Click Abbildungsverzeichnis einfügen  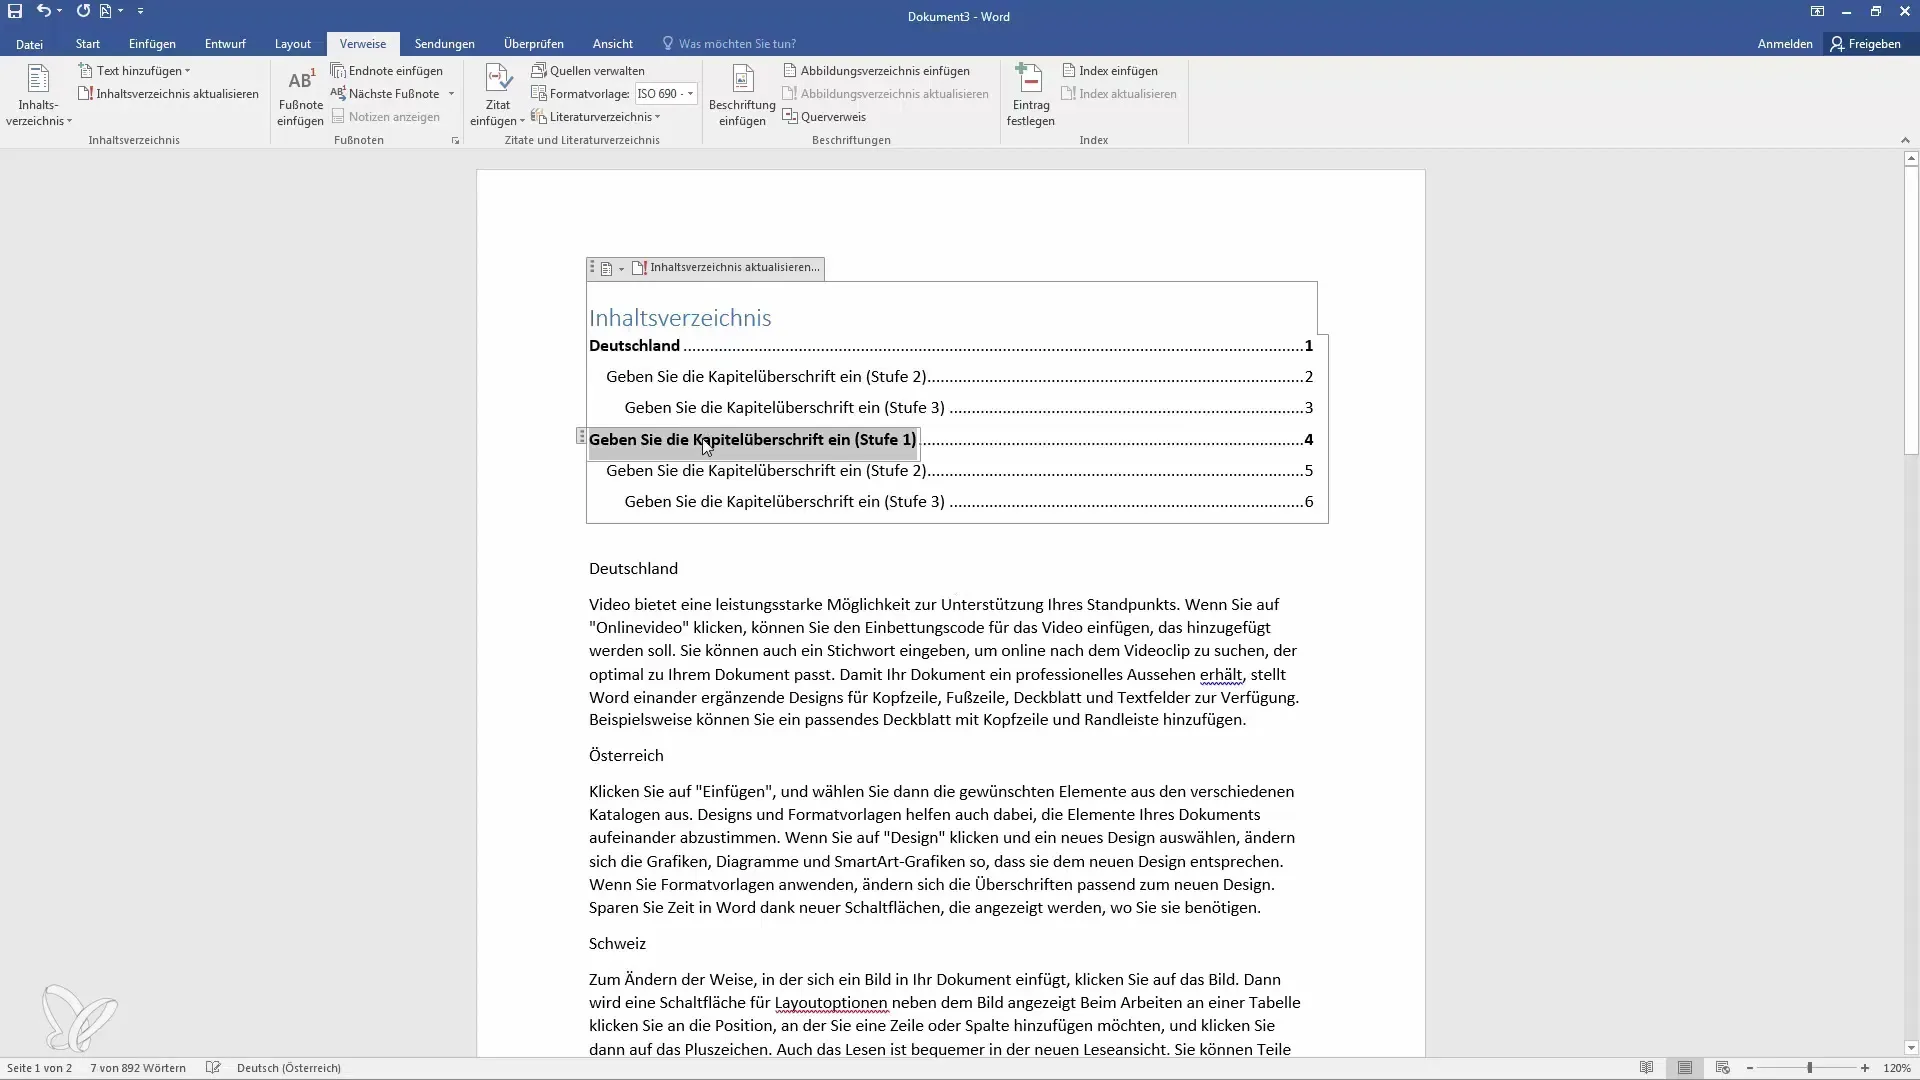click(x=876, y=71)
